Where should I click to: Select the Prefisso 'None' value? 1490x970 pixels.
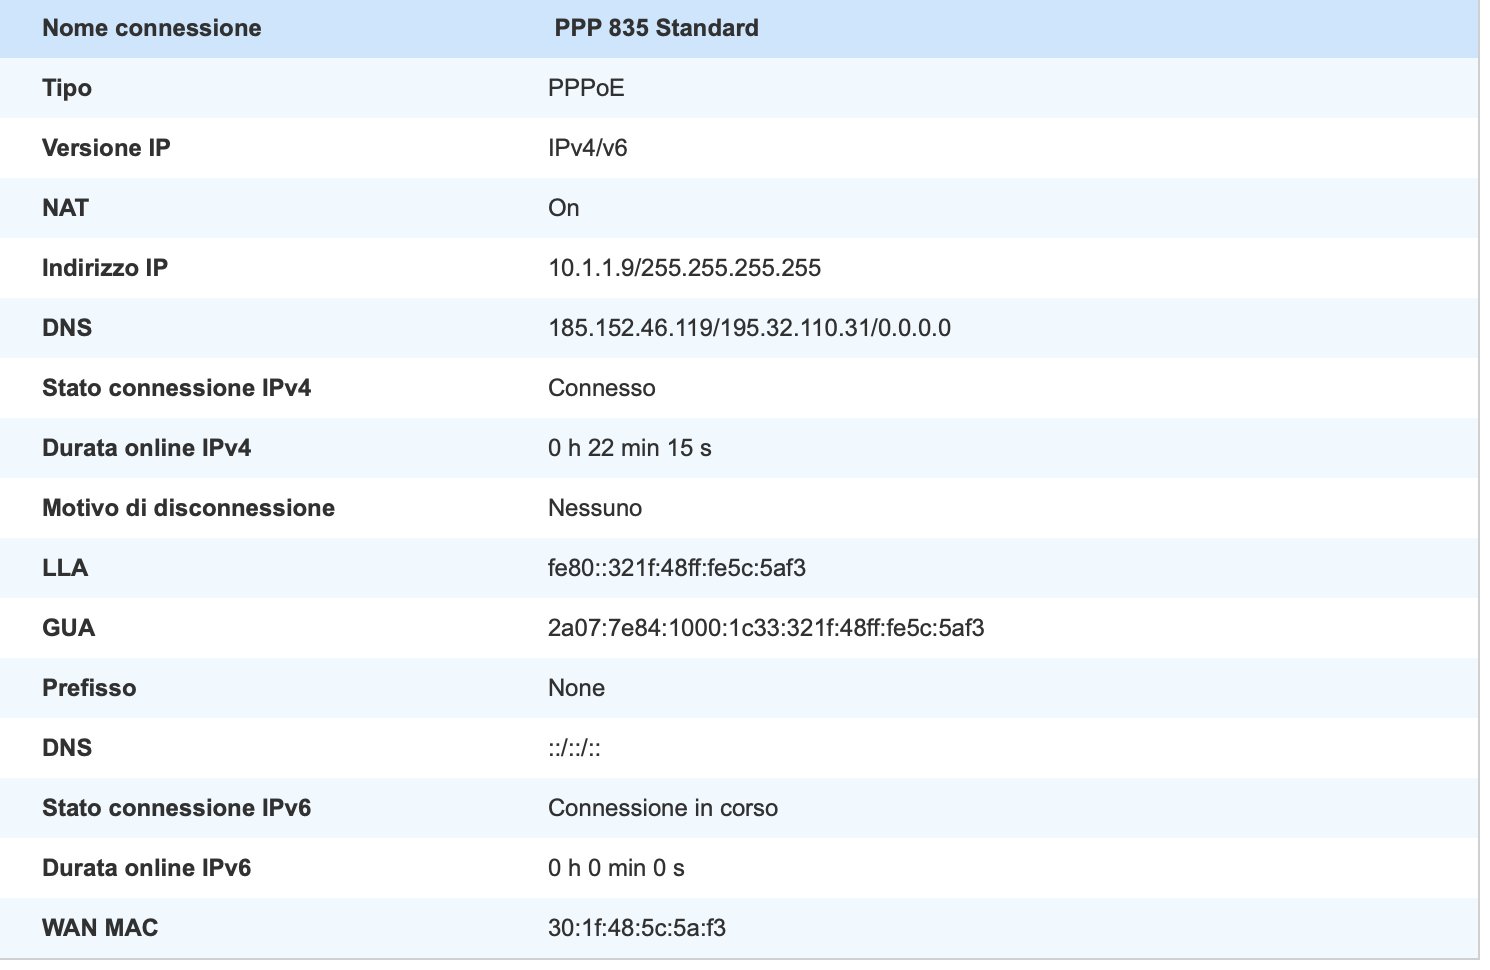pos(576,688)
